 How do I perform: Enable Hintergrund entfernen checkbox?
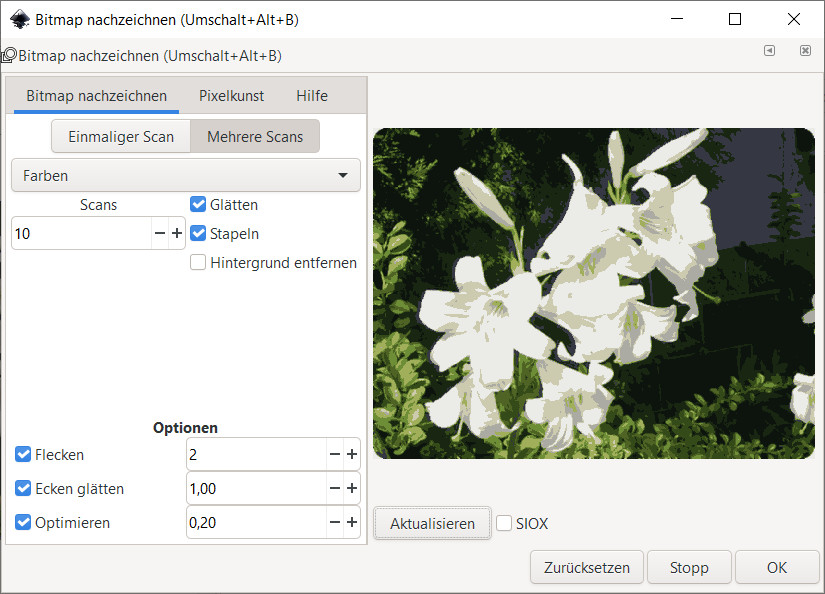[198, 262]
